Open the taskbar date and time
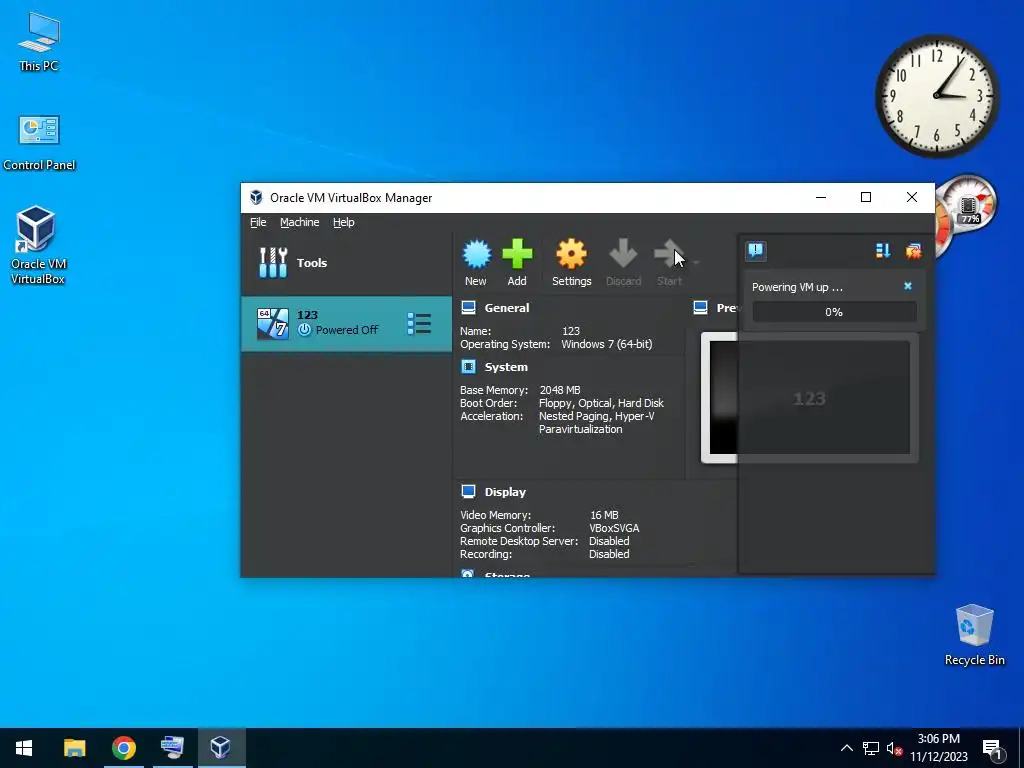 (x=938, y=748)
